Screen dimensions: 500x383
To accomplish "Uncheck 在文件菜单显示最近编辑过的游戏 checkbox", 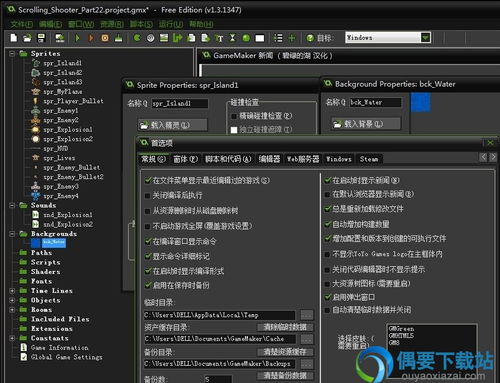I will coord(148,180).
